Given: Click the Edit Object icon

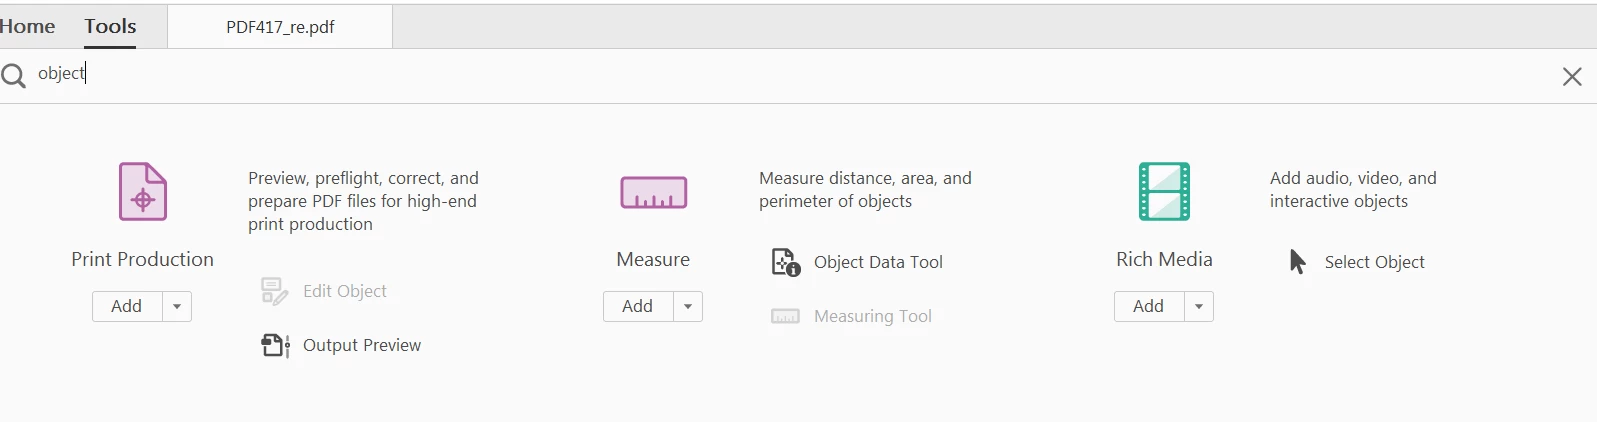Looking at the screenshot, I should click(x=274, y=291).
